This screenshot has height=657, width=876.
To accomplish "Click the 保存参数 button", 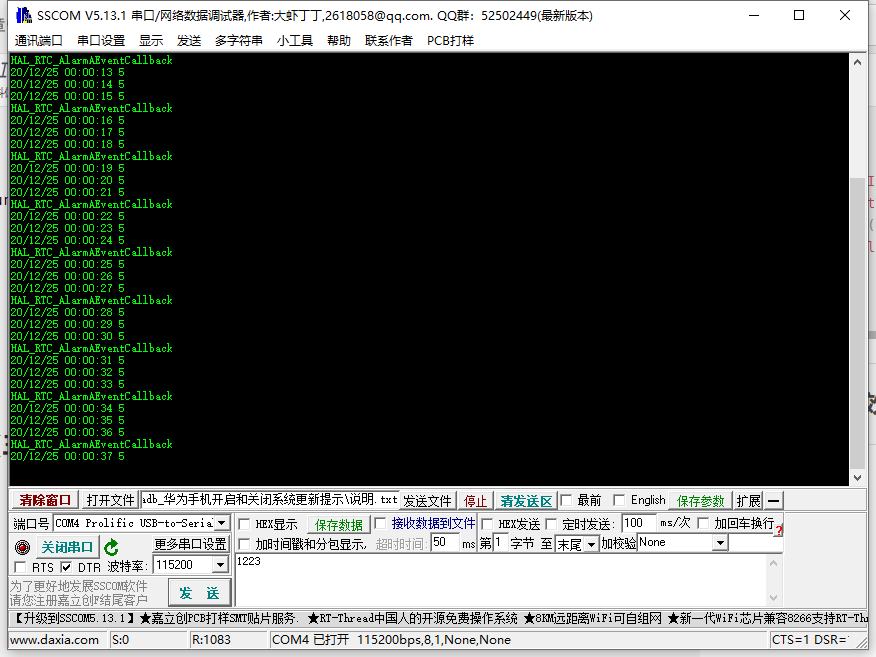I will pyautogui.click(x=701, y=501).
